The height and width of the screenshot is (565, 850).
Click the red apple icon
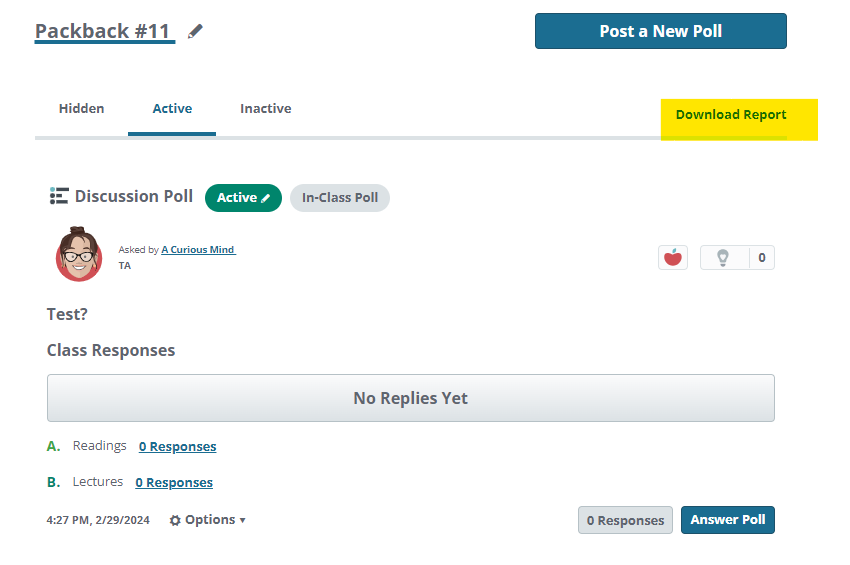click(673, 258)
